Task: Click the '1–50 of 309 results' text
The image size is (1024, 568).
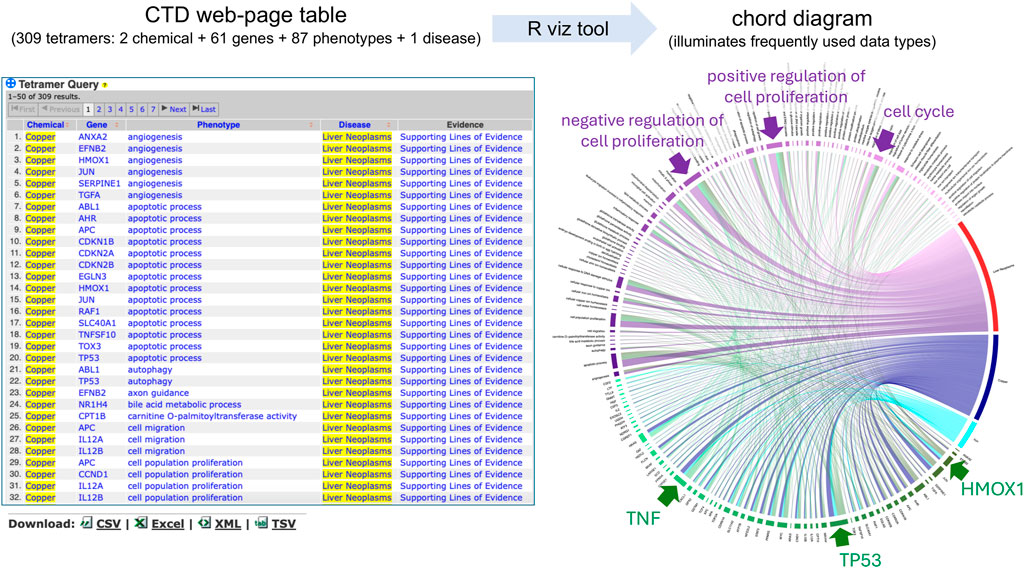Action: [44, 97]
